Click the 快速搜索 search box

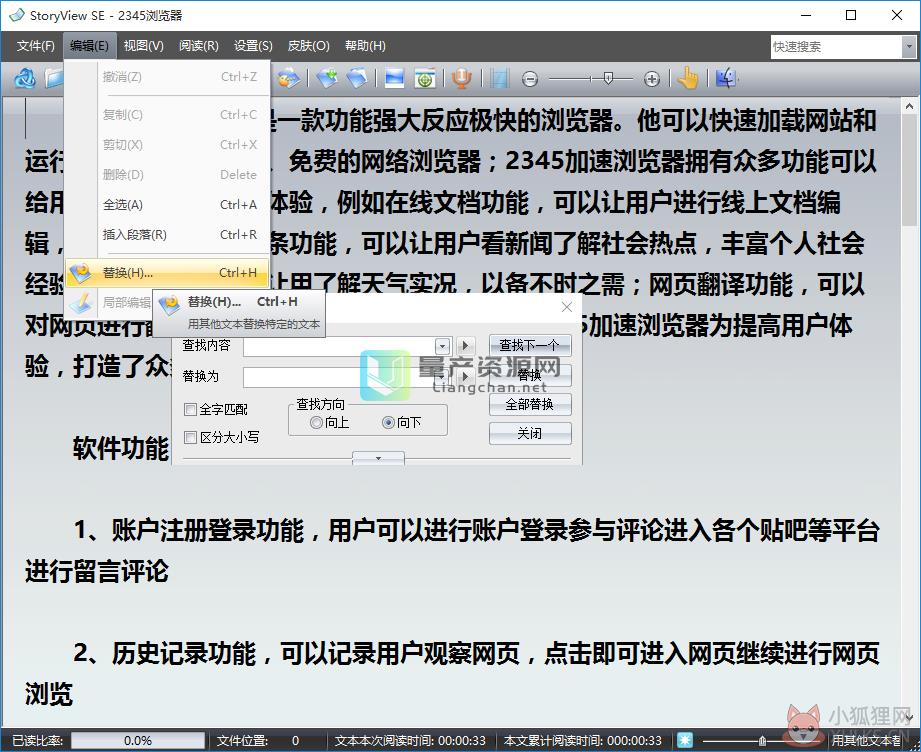pyautogui.click(x=836, y=46)
